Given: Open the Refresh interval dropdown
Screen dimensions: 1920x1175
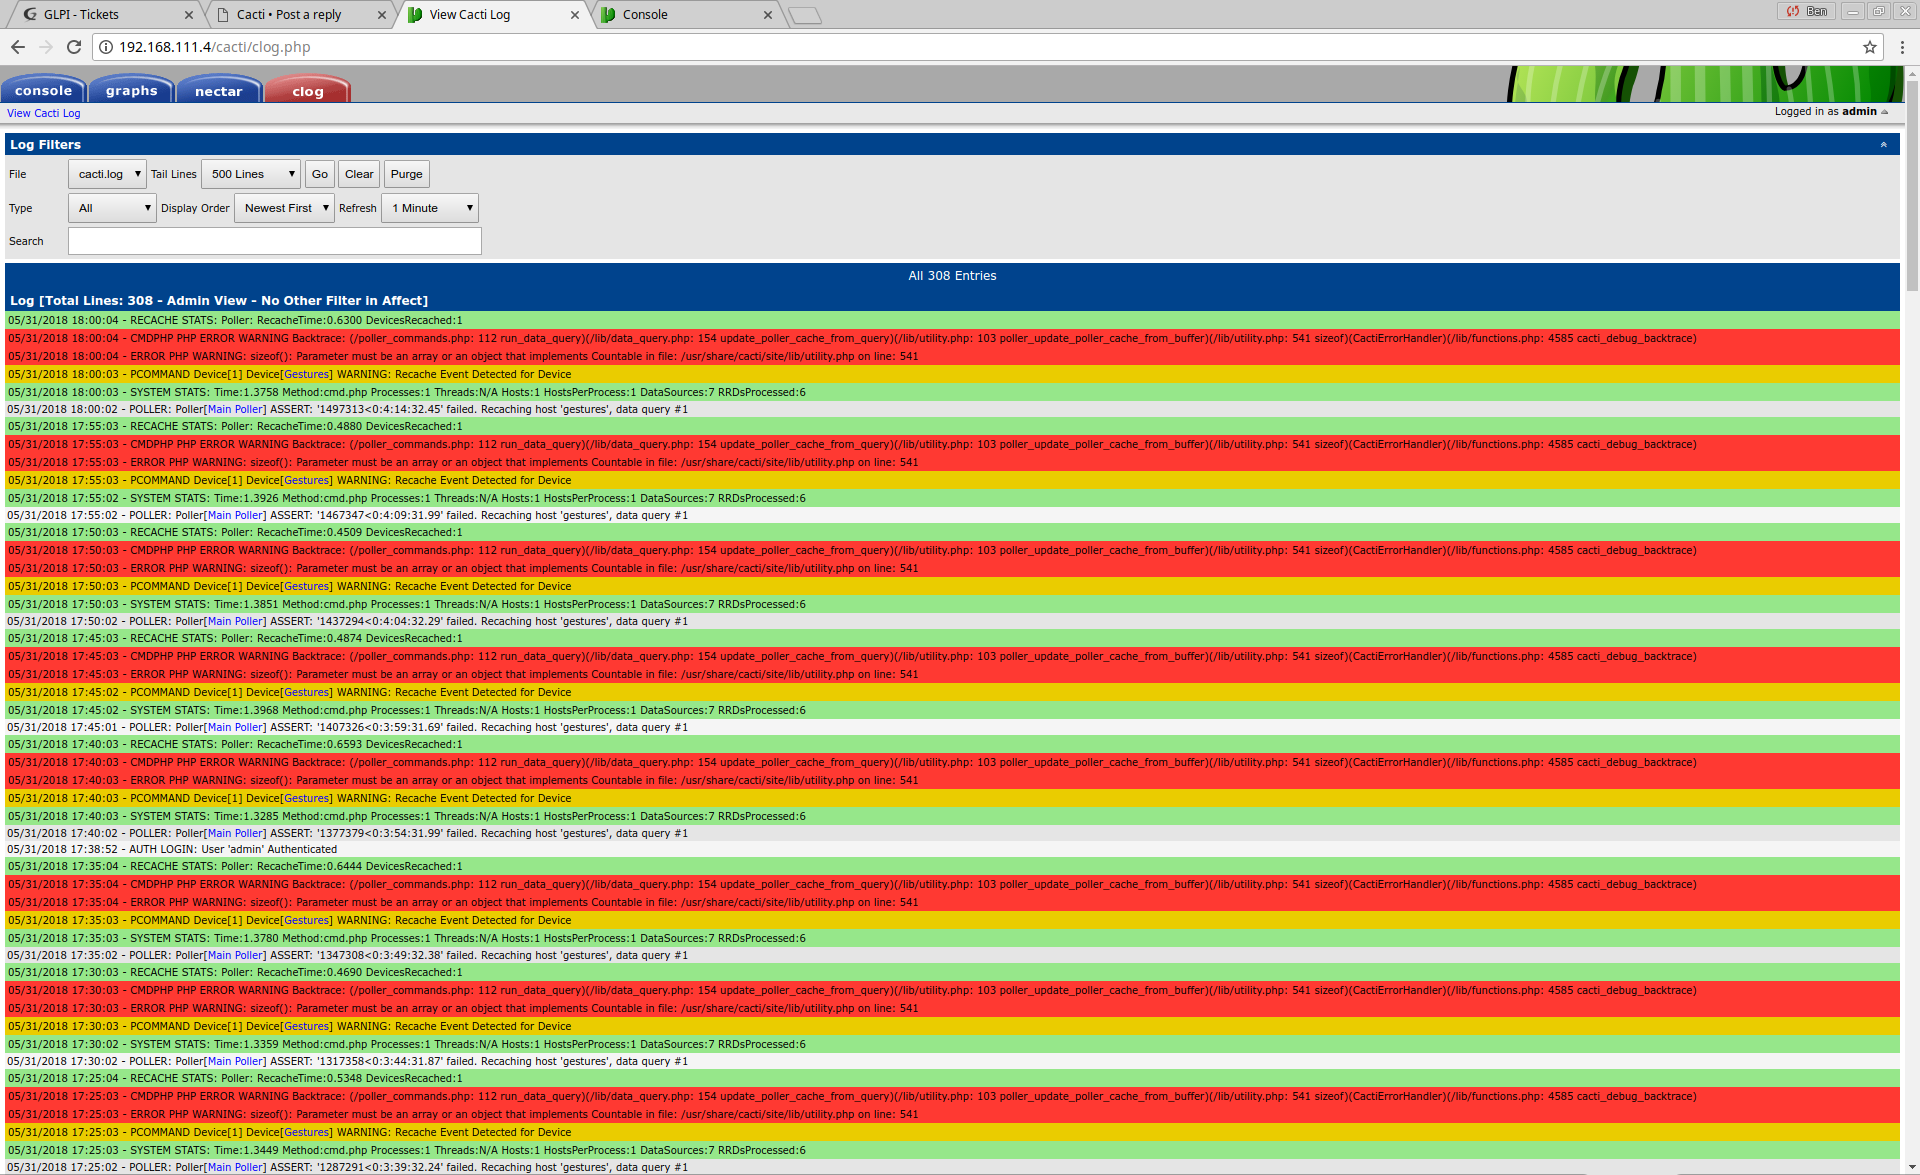Looking at the screenshot, I should pos(430,208).
